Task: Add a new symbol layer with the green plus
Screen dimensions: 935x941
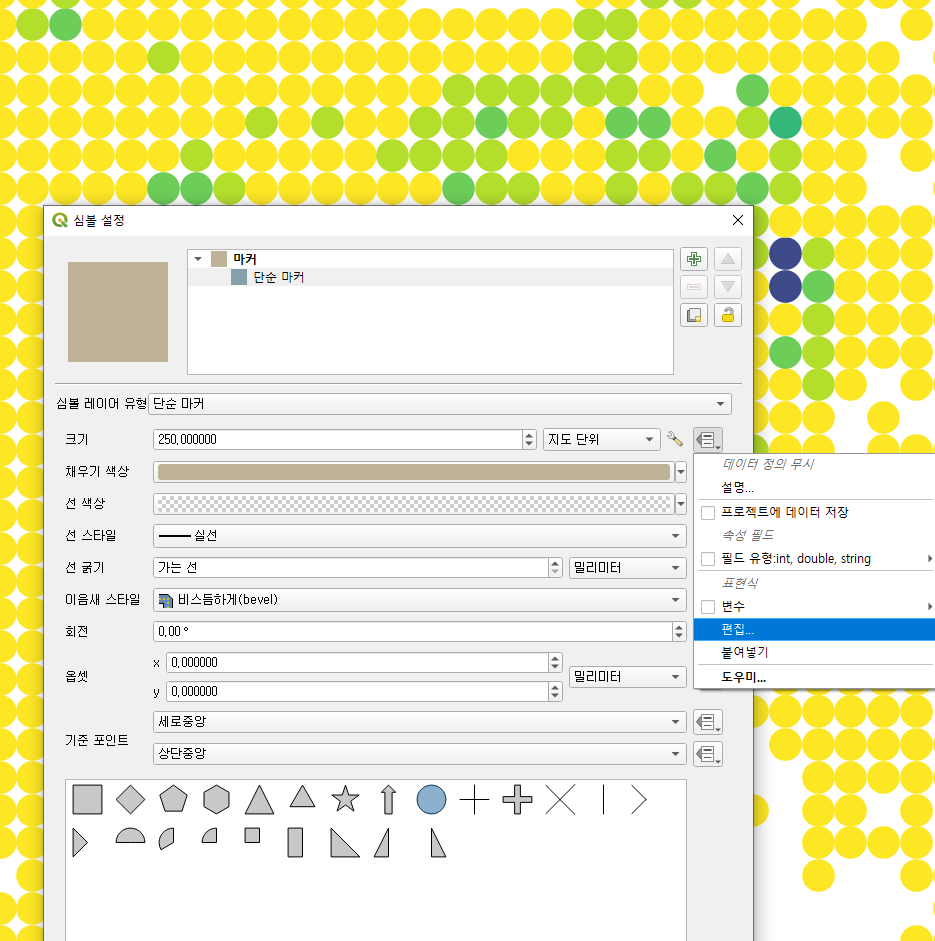Action: point(694,259)
